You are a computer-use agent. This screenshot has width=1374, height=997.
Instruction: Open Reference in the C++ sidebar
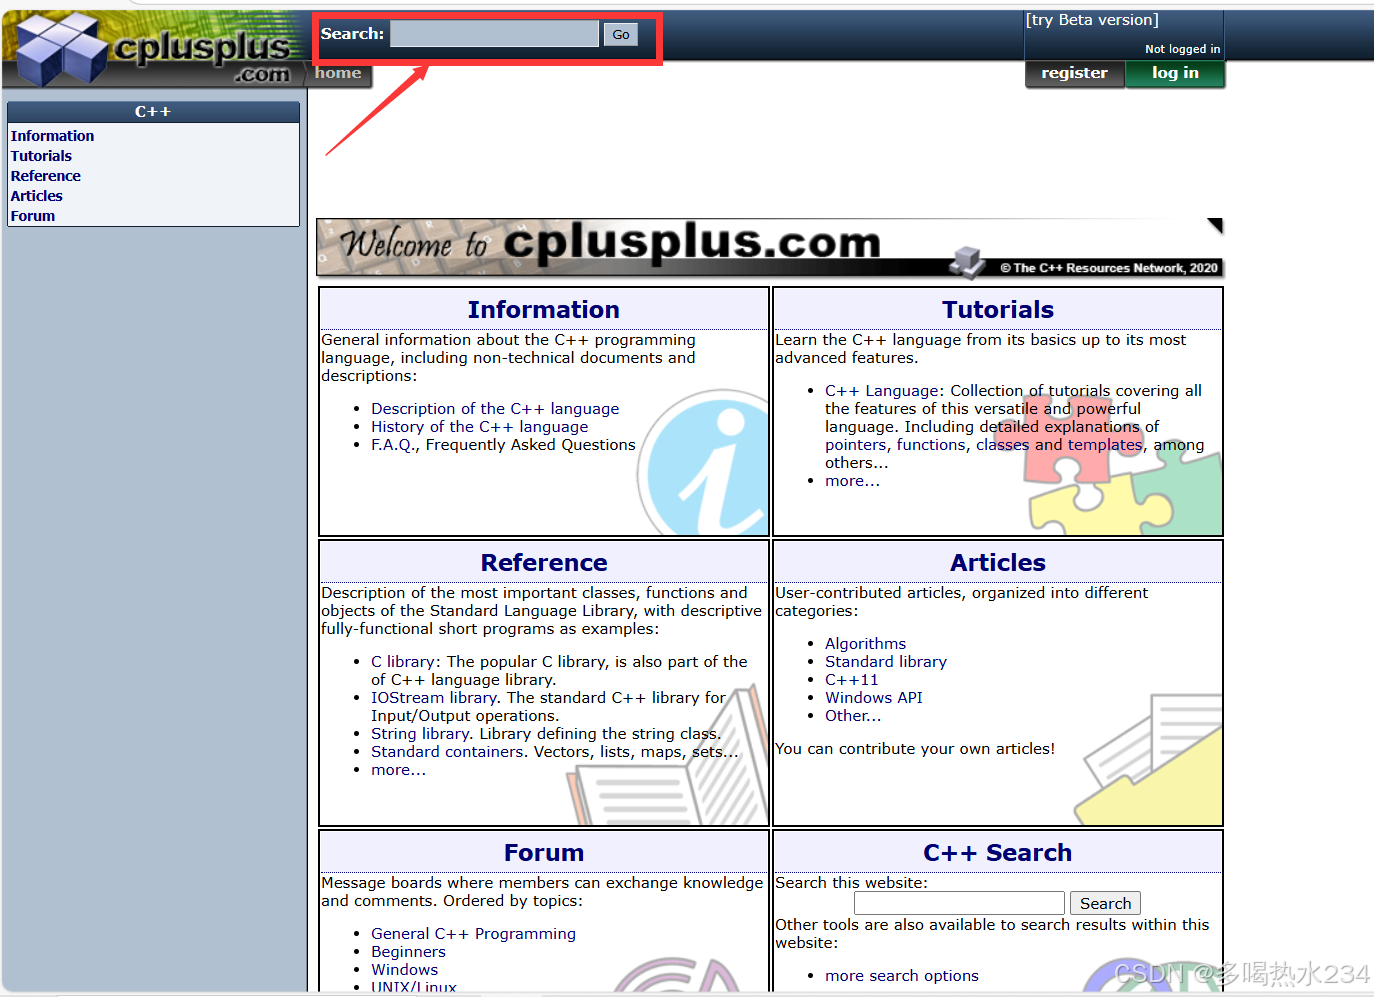point(46,176)
